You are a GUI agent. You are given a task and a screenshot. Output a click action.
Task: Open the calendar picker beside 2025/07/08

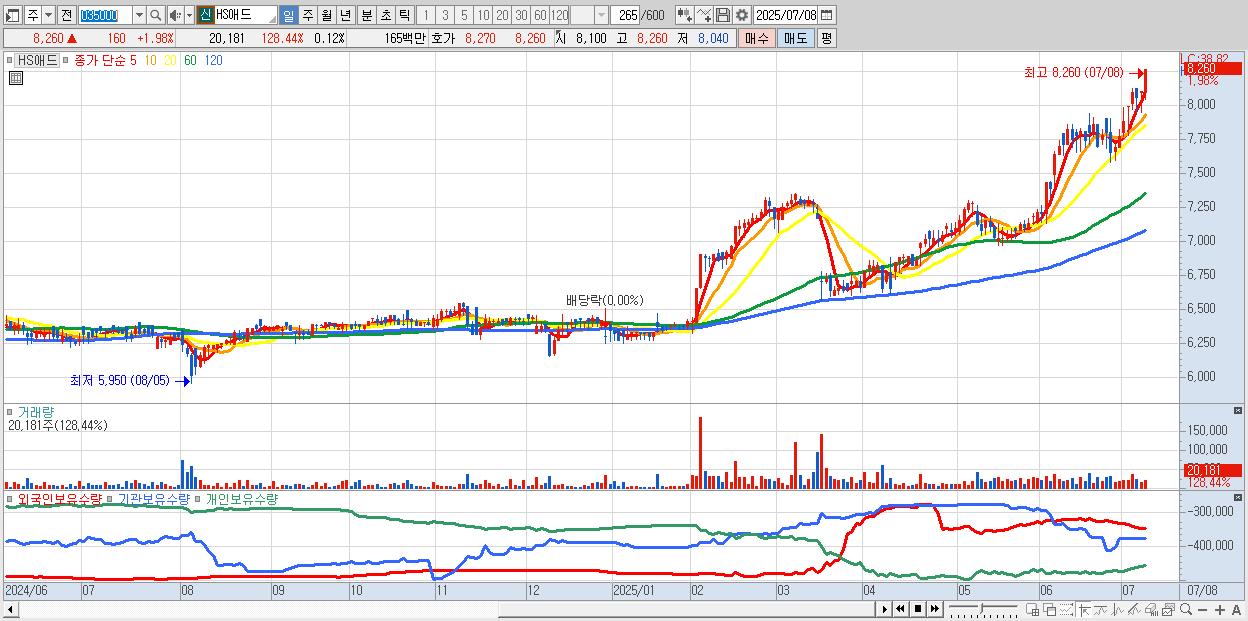tap(826, 15)
